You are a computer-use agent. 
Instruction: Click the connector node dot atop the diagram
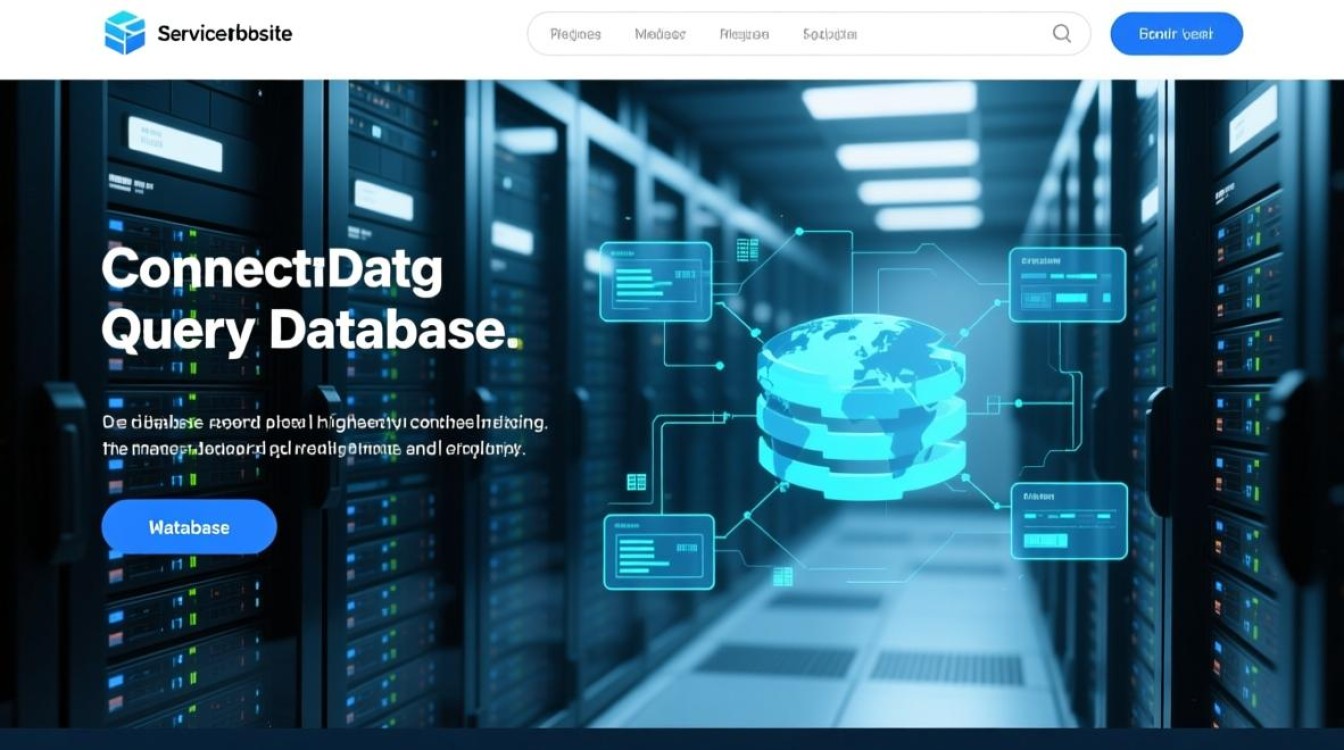pyautogui.click(x=799, y=231)
